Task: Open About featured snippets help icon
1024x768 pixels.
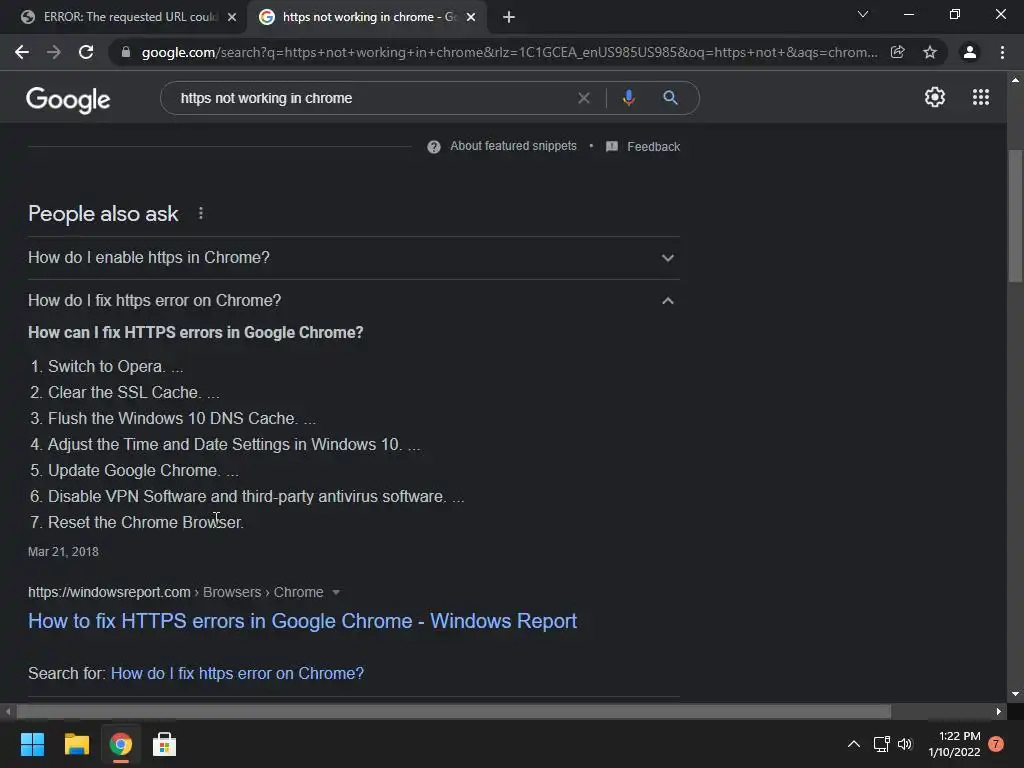Action: click(434, 147)
